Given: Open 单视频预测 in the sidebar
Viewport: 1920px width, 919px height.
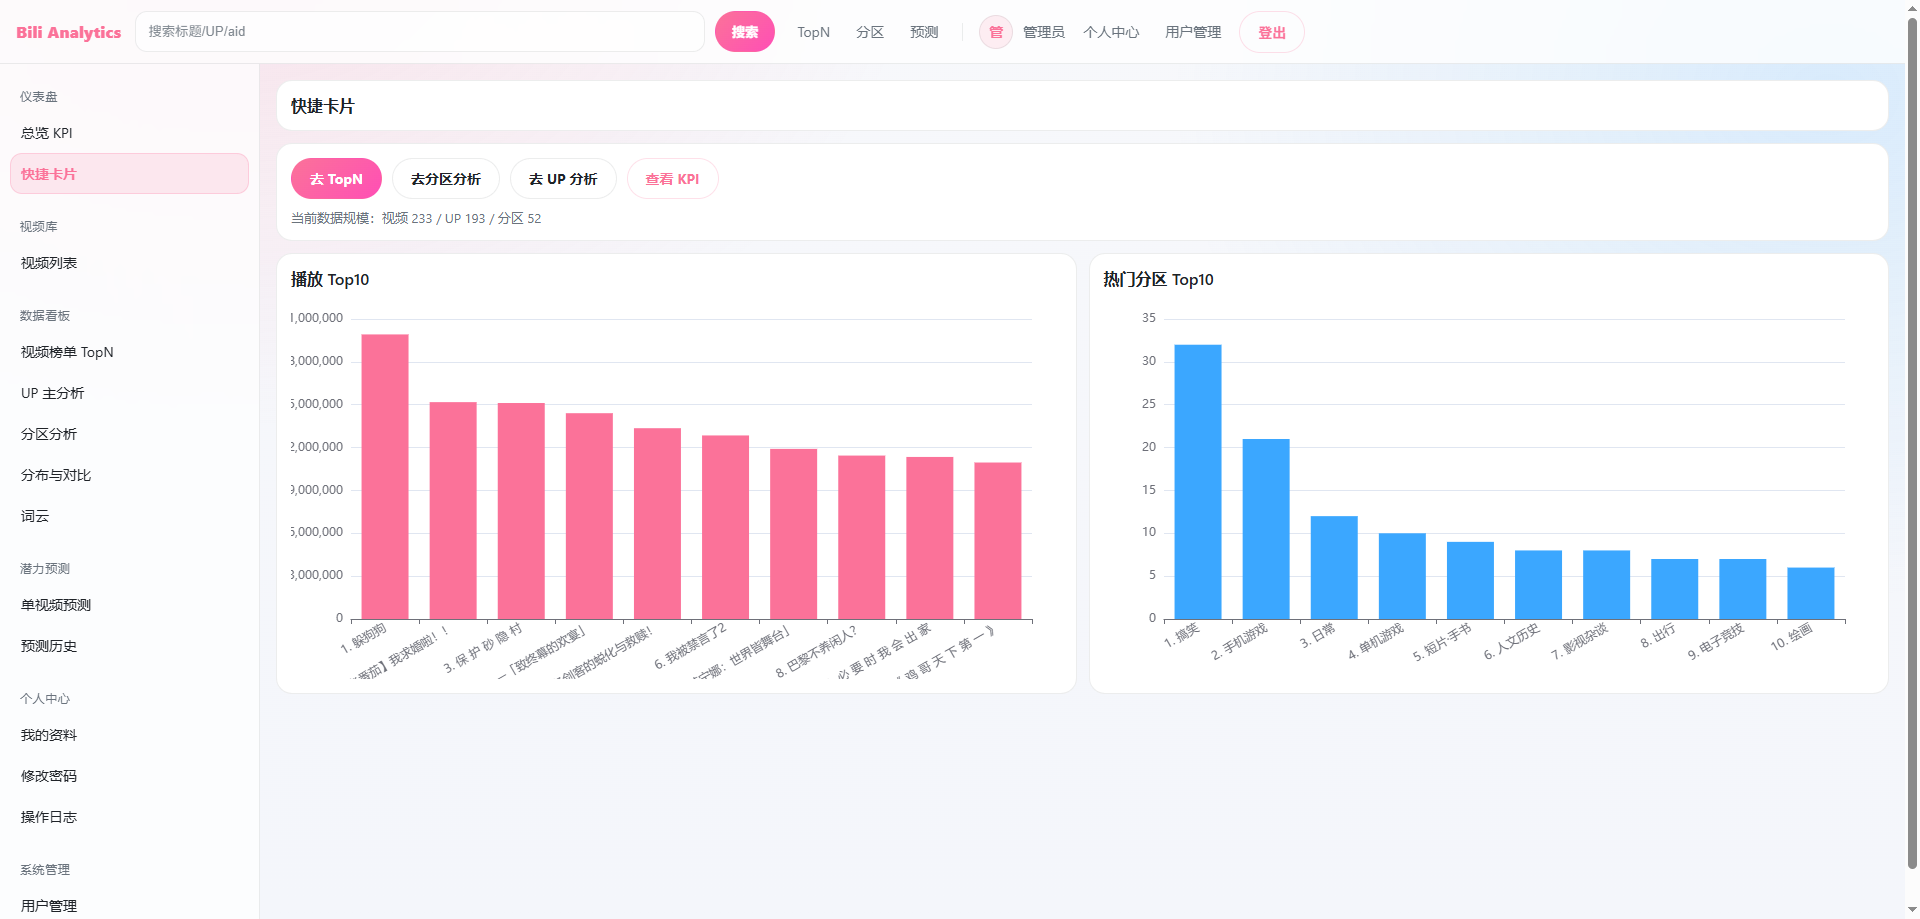Looking at the screenshot, I should click(56, 605).
